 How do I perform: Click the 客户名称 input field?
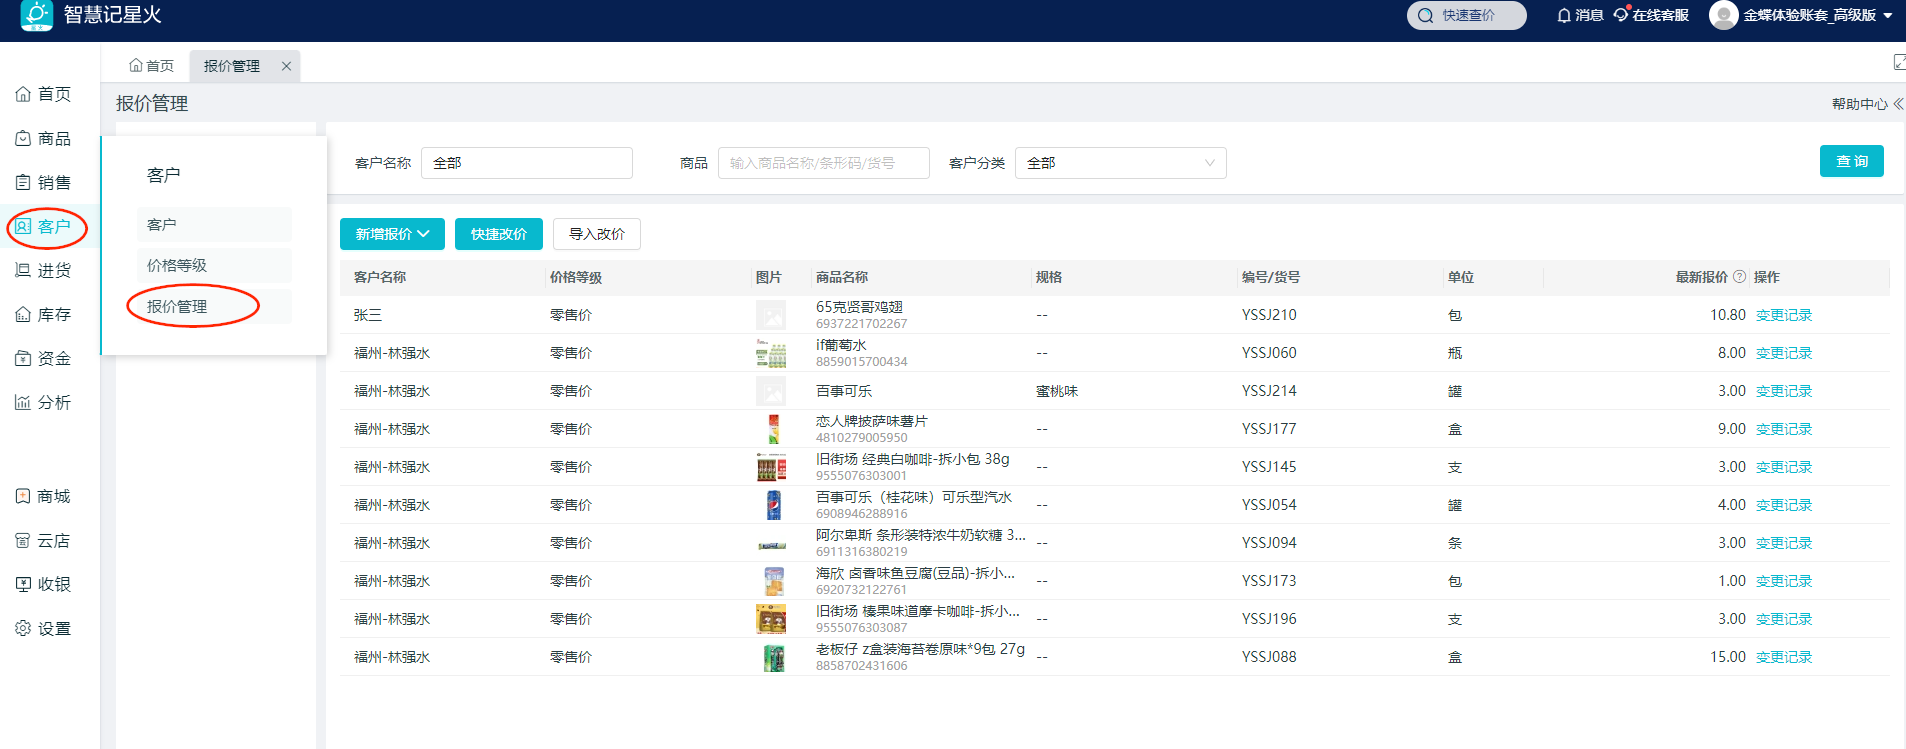click(x=527, y=163)
